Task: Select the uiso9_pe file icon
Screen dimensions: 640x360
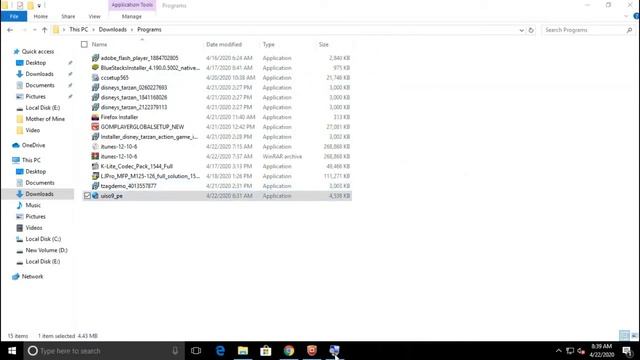Action: [95, 196]
